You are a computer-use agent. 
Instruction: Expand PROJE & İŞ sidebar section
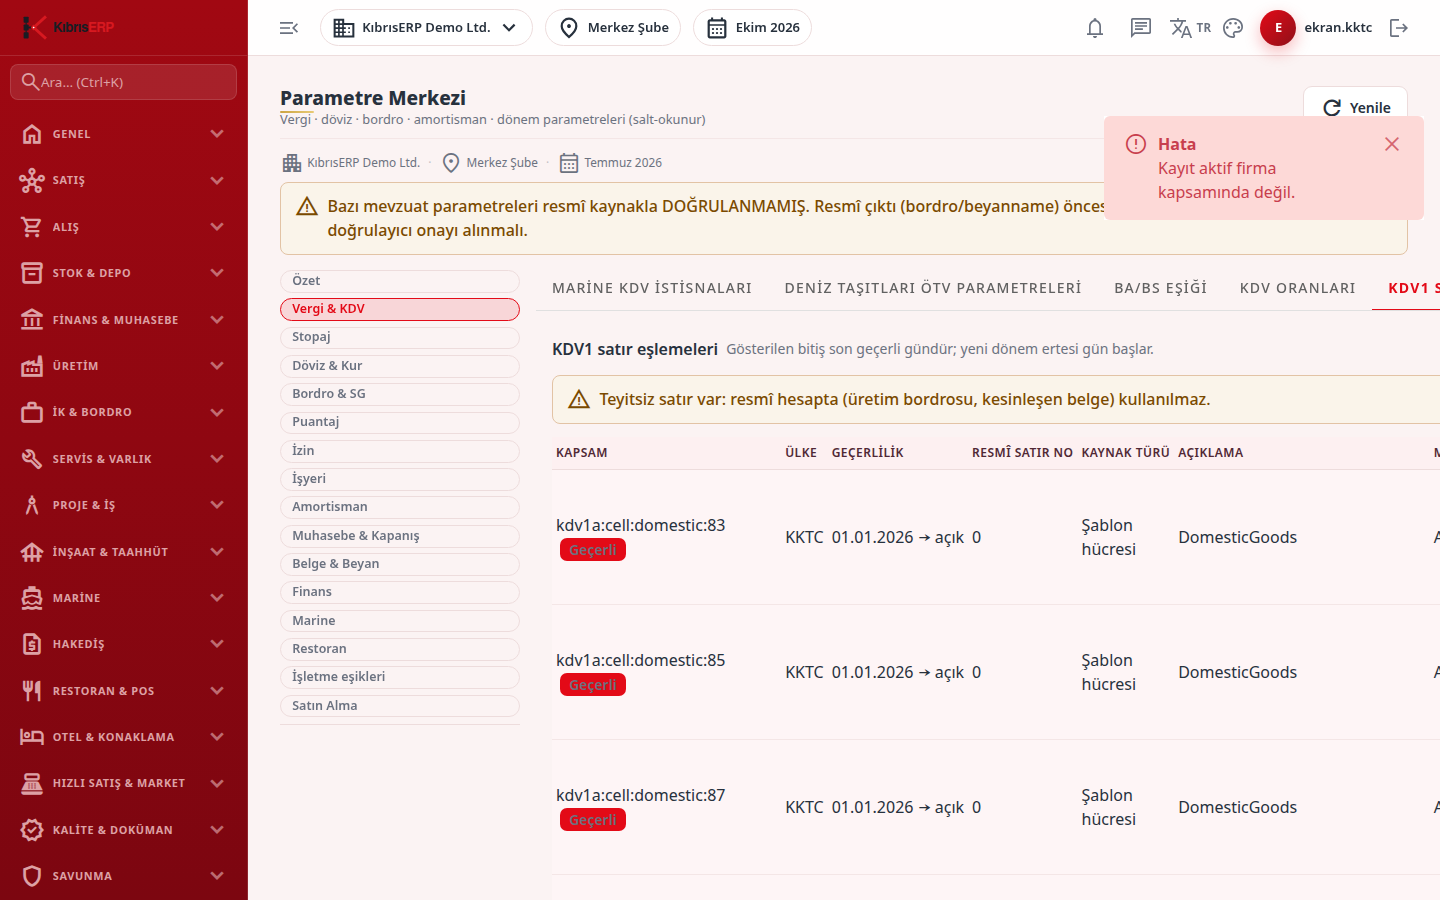tap(124, 505)
